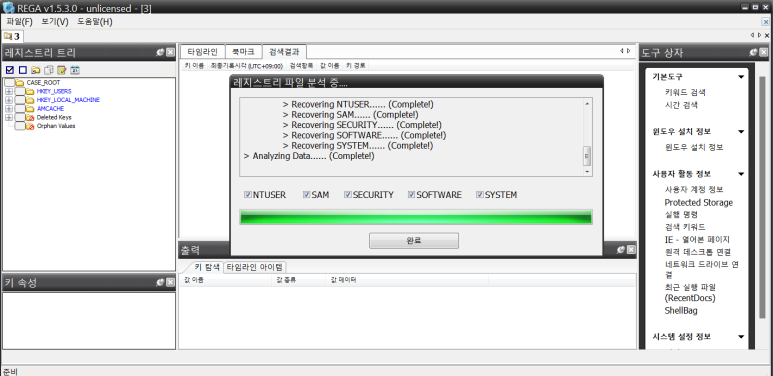This screenshot has height=376, width=773.
Task: Uncheck the SAM checkbox in dialog
Action: pyautogui.click(x=307, y=195)
